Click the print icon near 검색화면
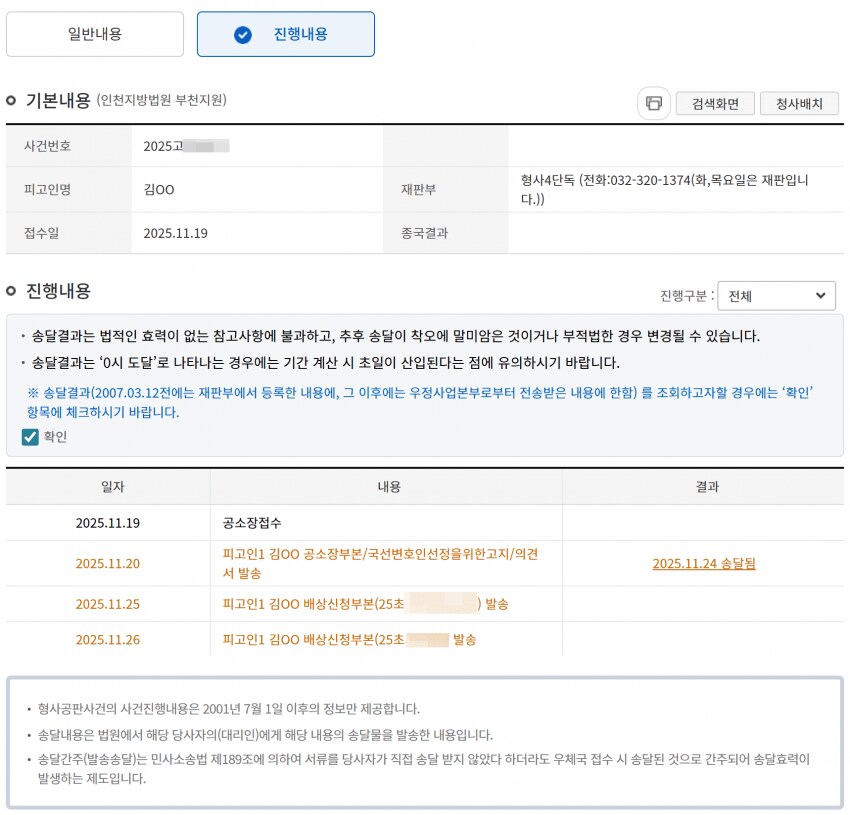The height and width of the screenshot is (815, 850). (x=654, y=103)
